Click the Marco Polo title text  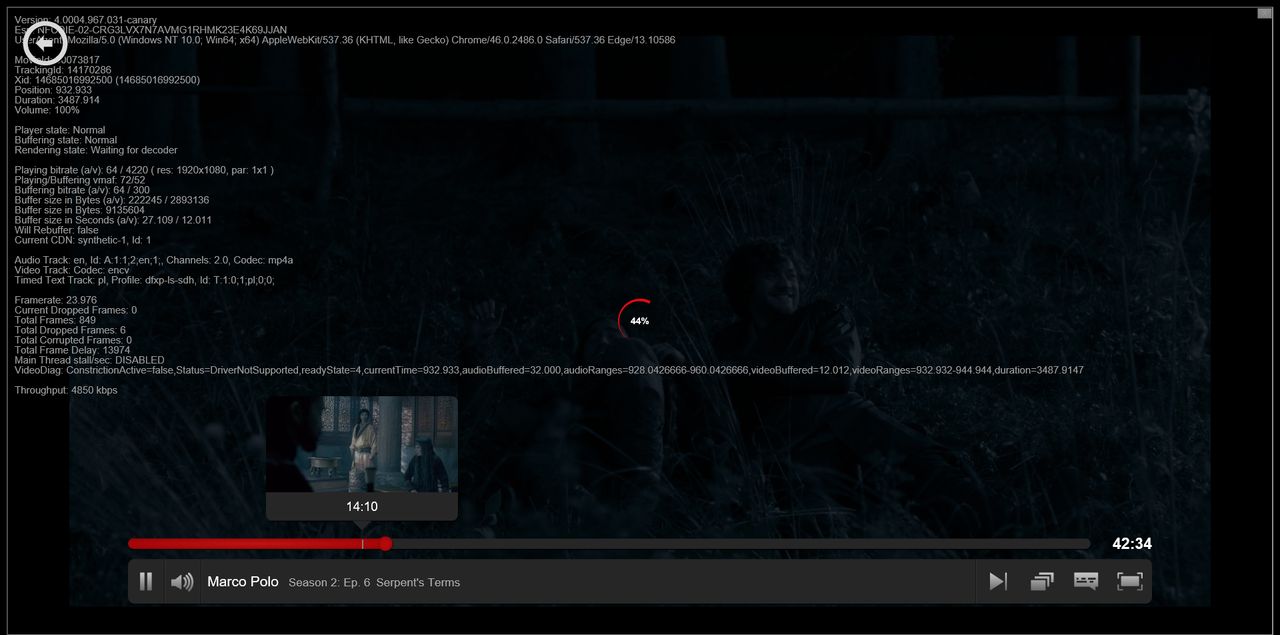tap(242, 582)
